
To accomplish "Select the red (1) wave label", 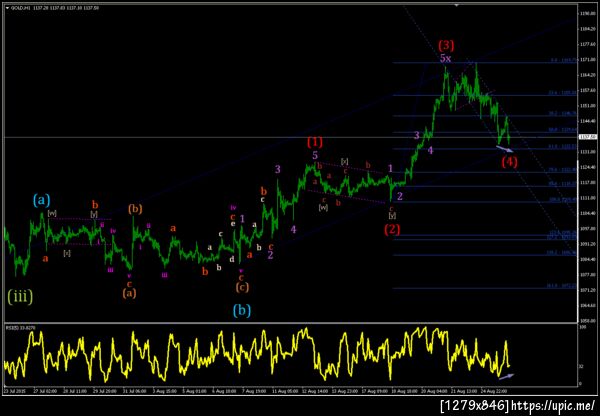I will click(x=315, y=142).
